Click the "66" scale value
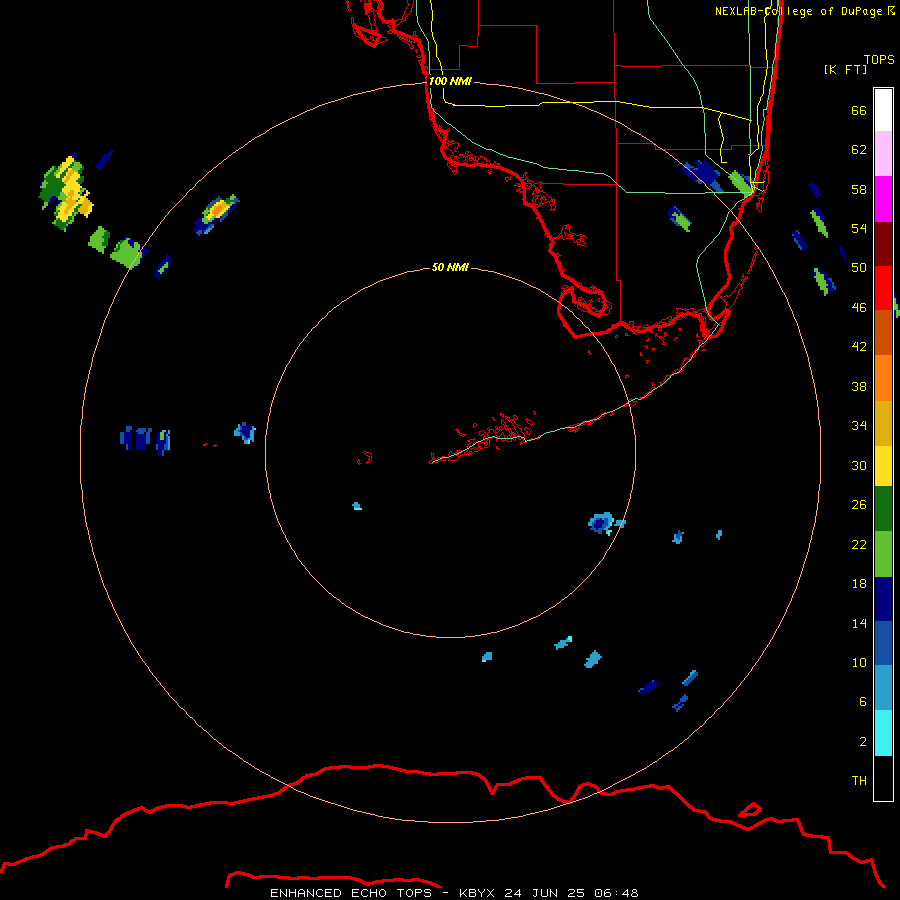Screen dimensions: 900x900 859,110
